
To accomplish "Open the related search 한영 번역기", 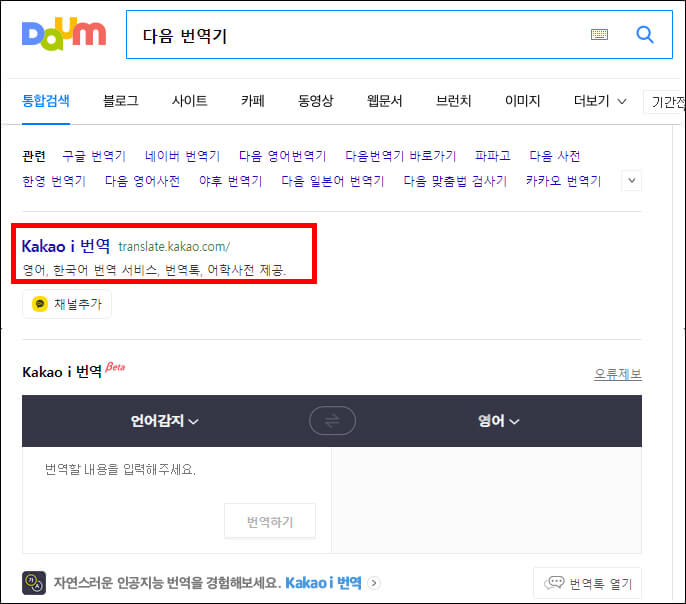I will [54, 181].
